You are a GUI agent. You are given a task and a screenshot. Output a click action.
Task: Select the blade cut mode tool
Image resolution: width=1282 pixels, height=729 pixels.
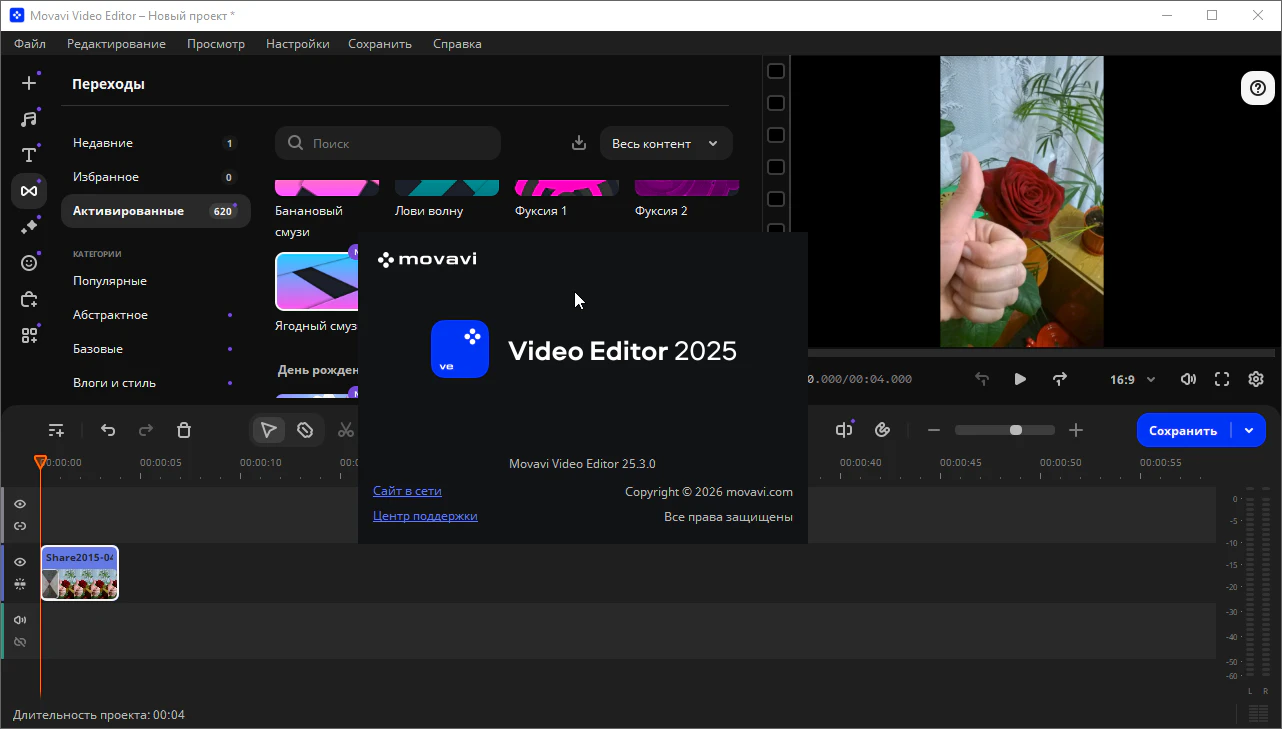305,430
